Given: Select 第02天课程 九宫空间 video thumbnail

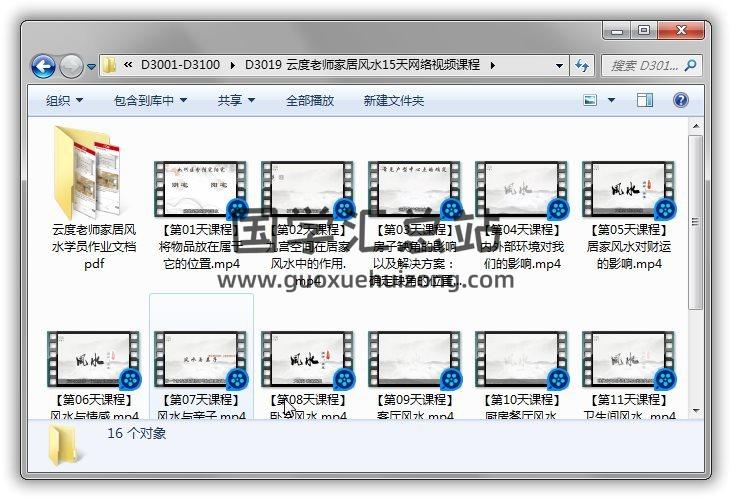Looking at the screenshot, I should tap(308, 189).
